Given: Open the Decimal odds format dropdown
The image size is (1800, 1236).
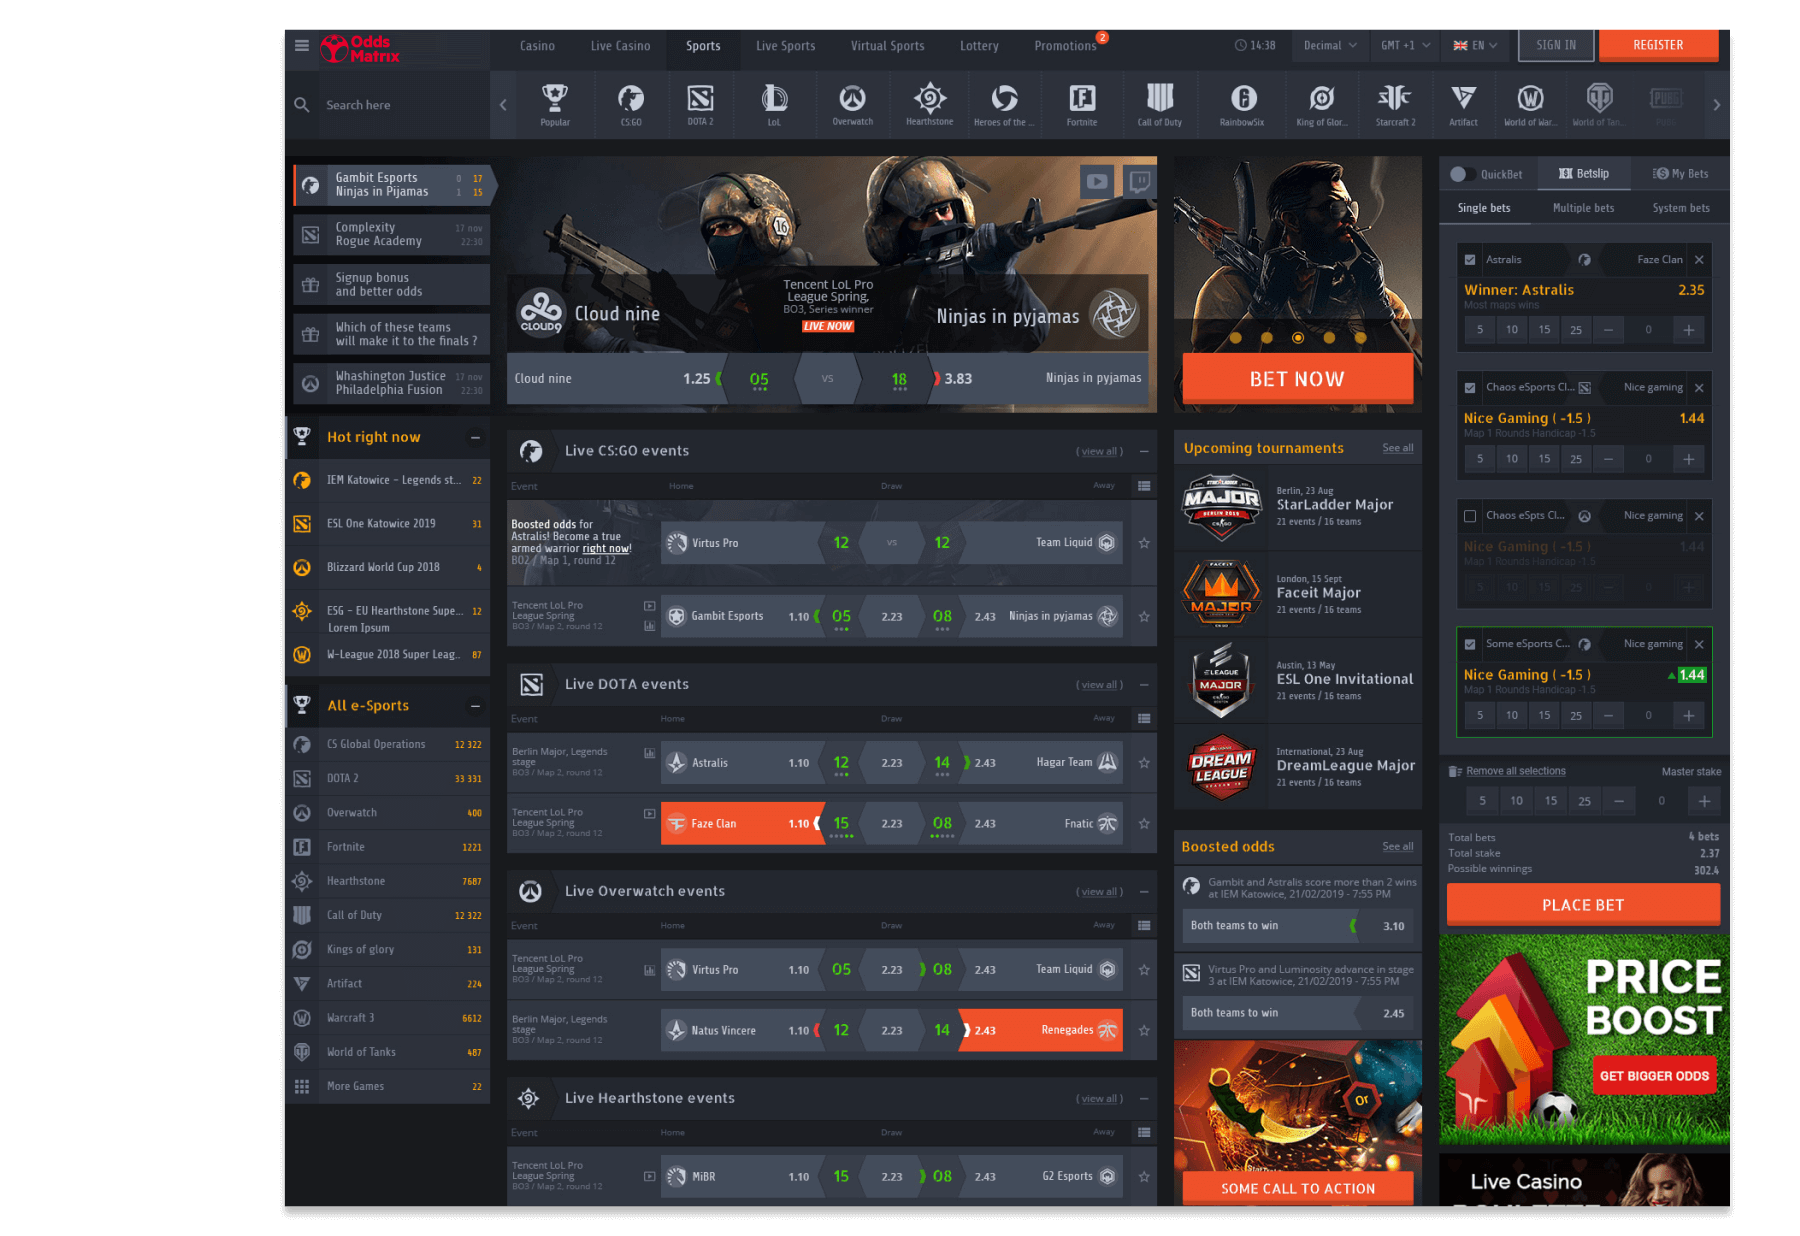Looking at the screenshot, I should click(1330, 46).
